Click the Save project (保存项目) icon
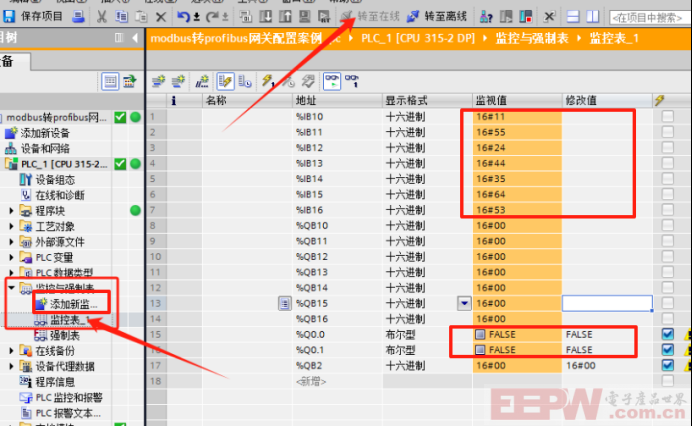 point(9,16)
